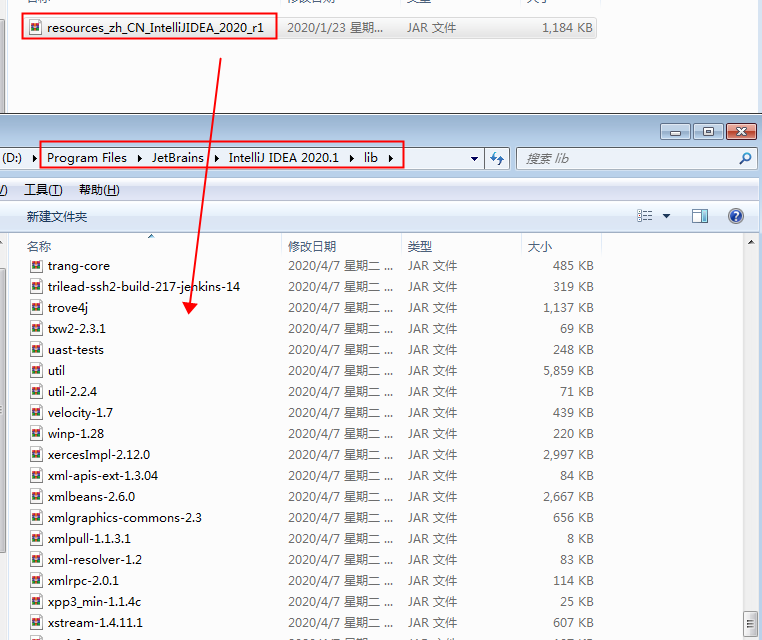This screenshot has width=762, height=640.
Task: Click the search magnifier icon
Action: tap(745, 158)
